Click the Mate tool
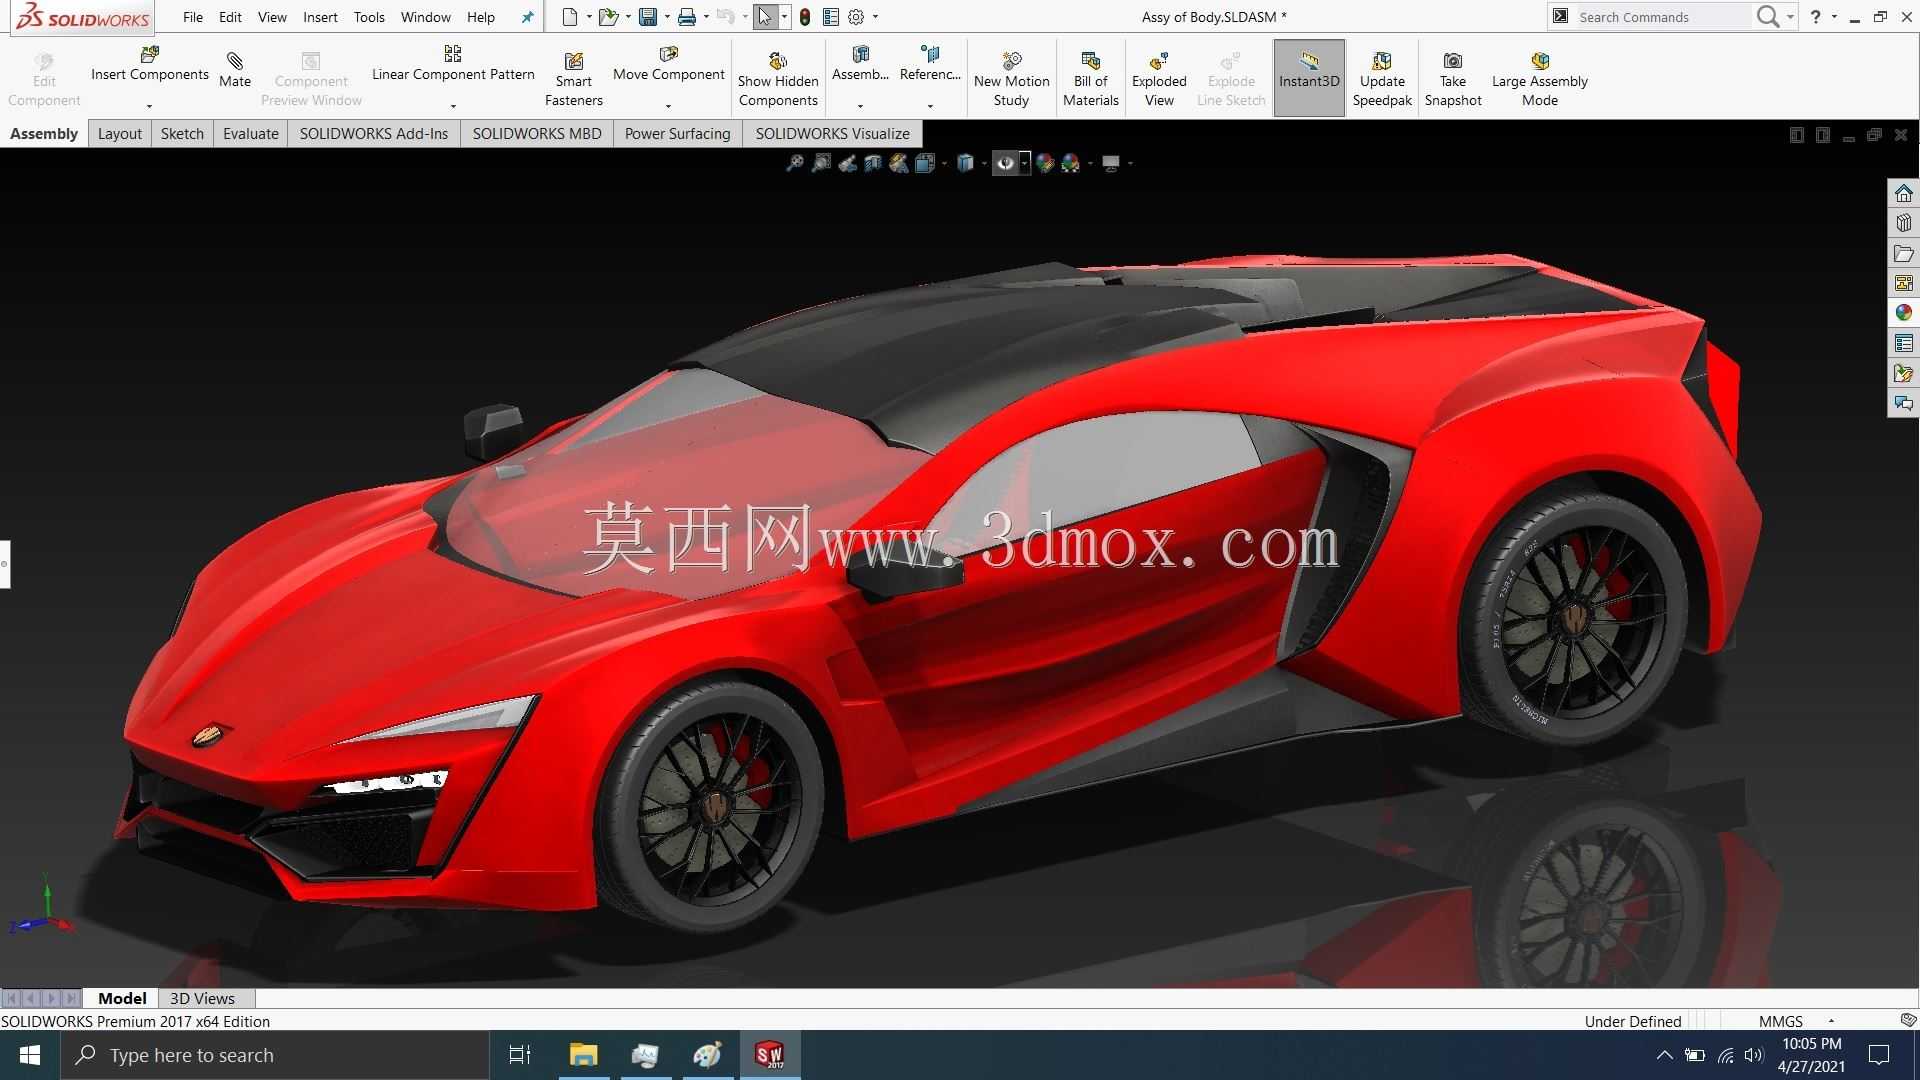Viewport: 1920px width, 1080px height. point(235,70)
